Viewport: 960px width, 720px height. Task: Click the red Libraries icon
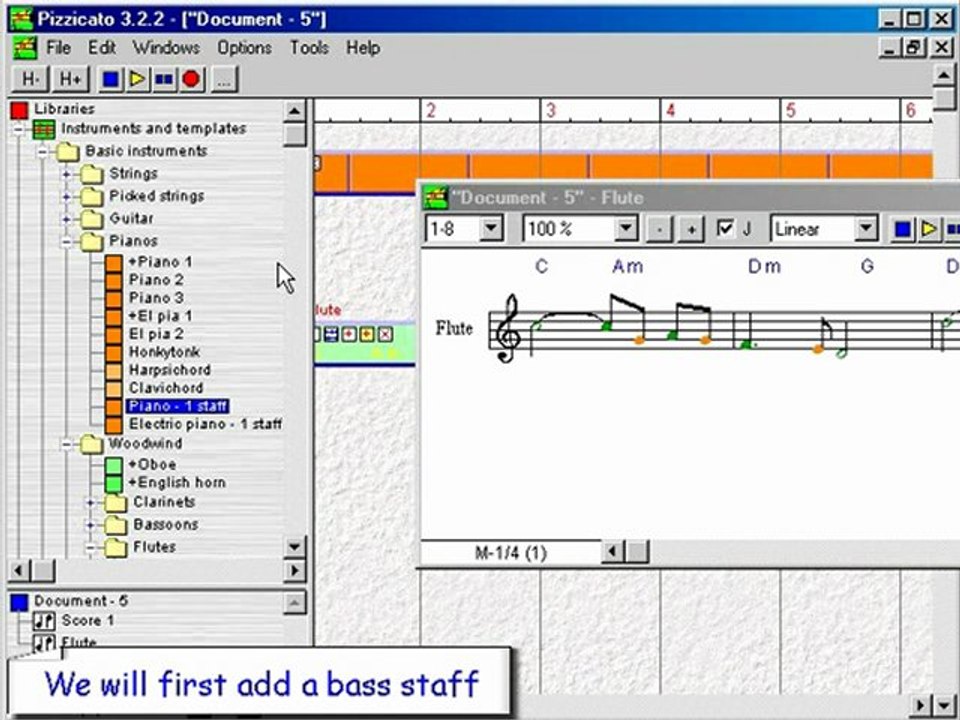coord(20,110)
